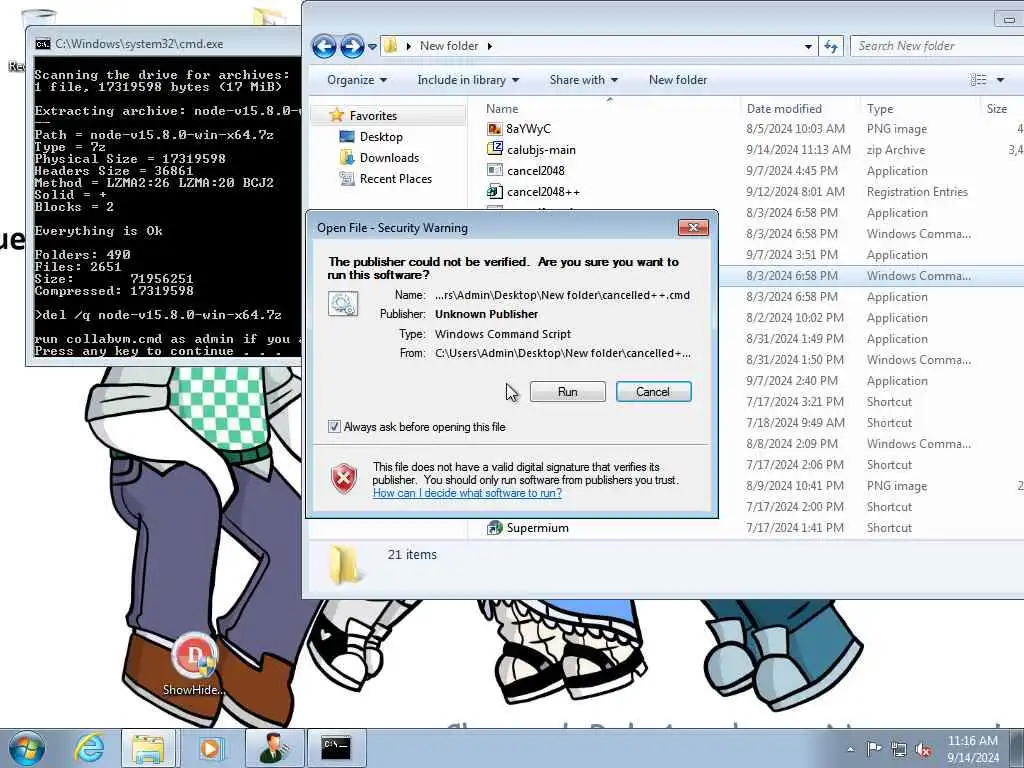Select the cancel2048++ registry file icon
This screenshot has height=768, width=1024.
pos(494,191)
